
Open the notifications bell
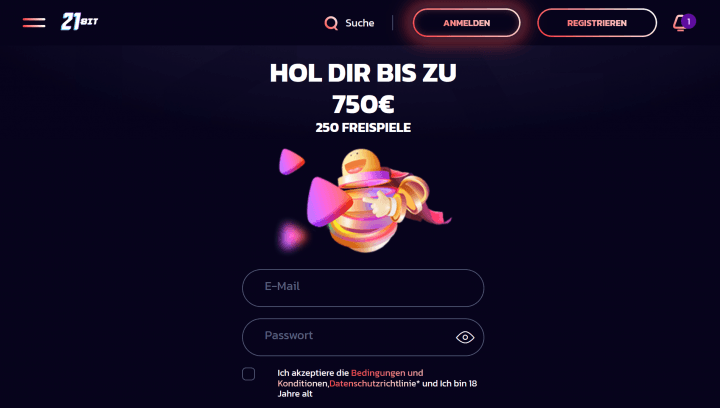coord(679,23)
